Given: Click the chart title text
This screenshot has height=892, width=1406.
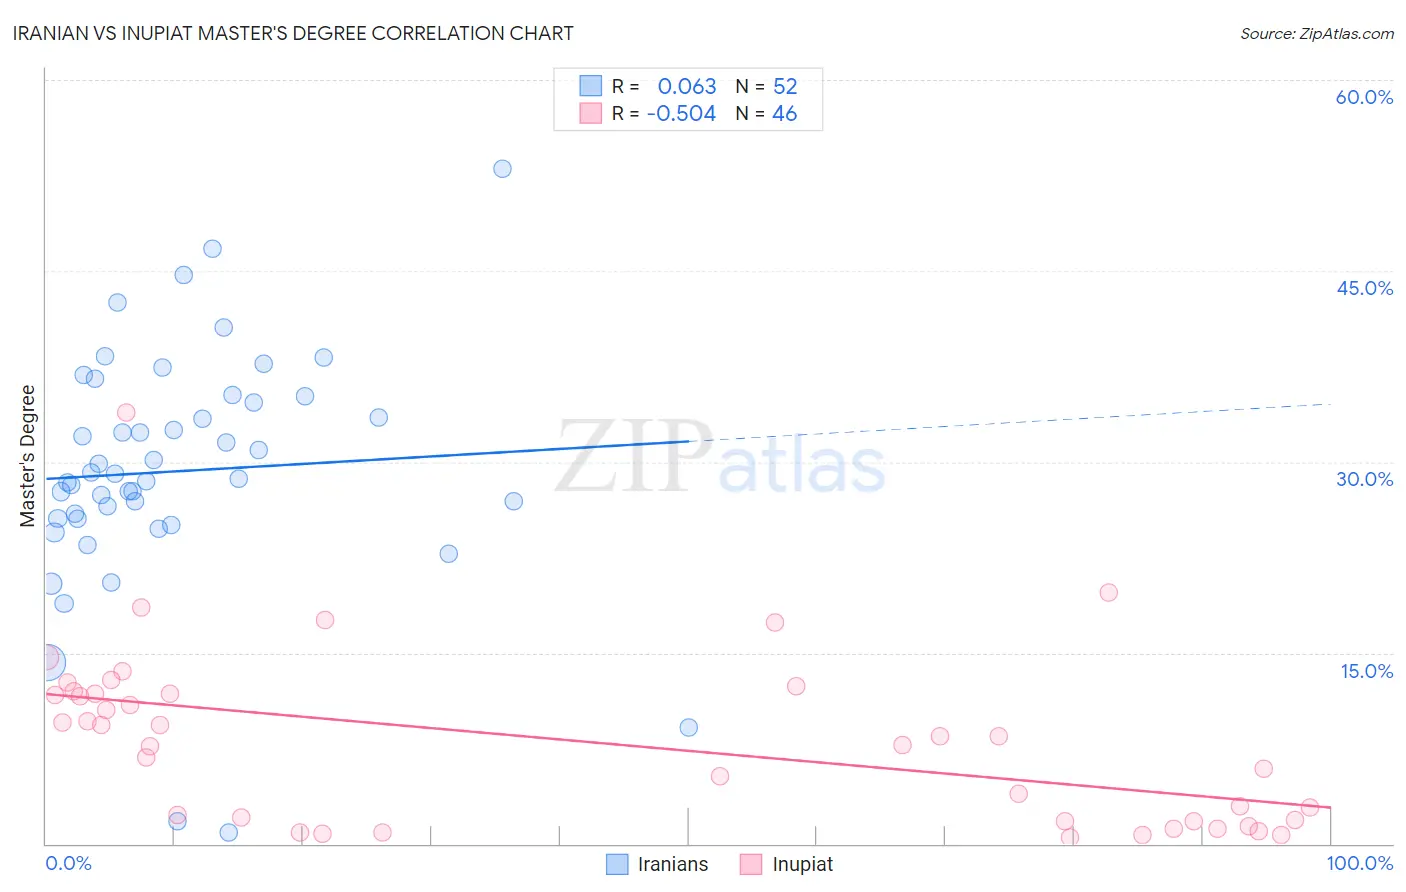Looking at the screenshot, I should click(x=293, y=33).
